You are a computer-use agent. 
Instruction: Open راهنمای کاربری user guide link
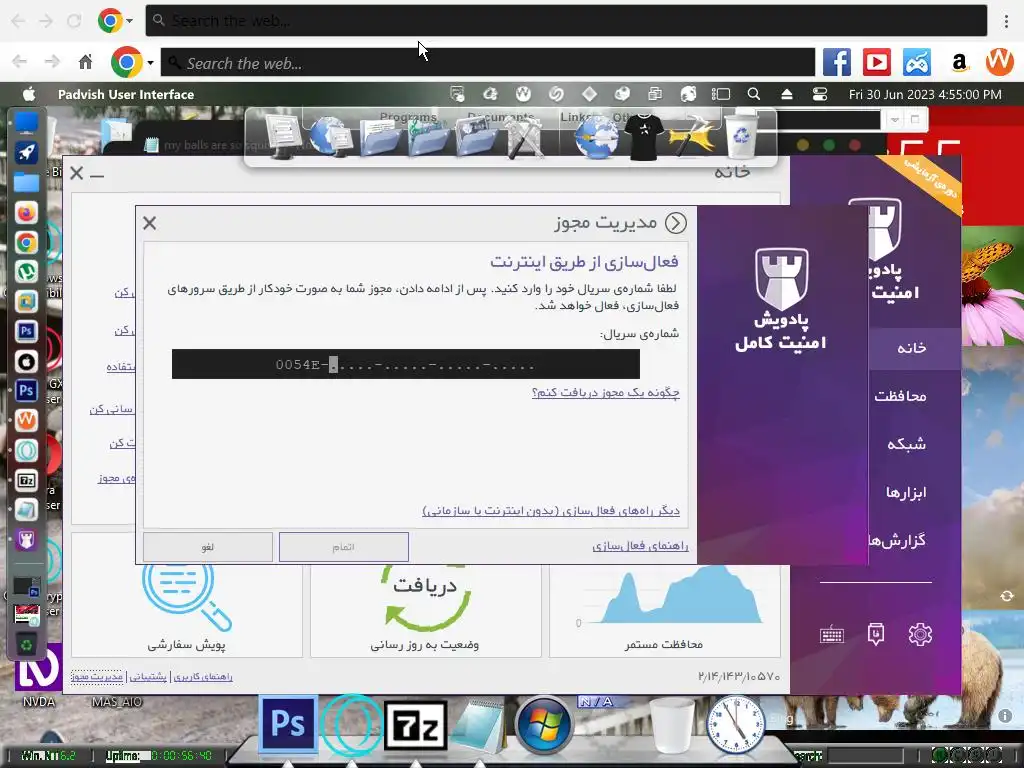(203, 677)
